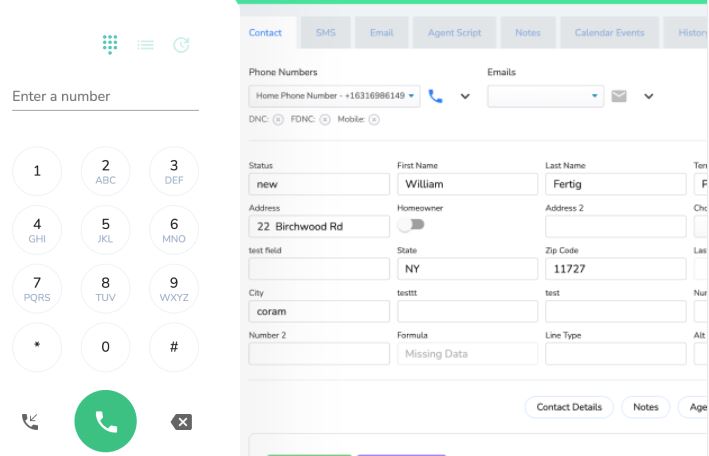The width and height of the screenshot is (709, 456).
Task: Toggle the Homeowner switch
Action: pyautogui.click(x=411, y=224)
